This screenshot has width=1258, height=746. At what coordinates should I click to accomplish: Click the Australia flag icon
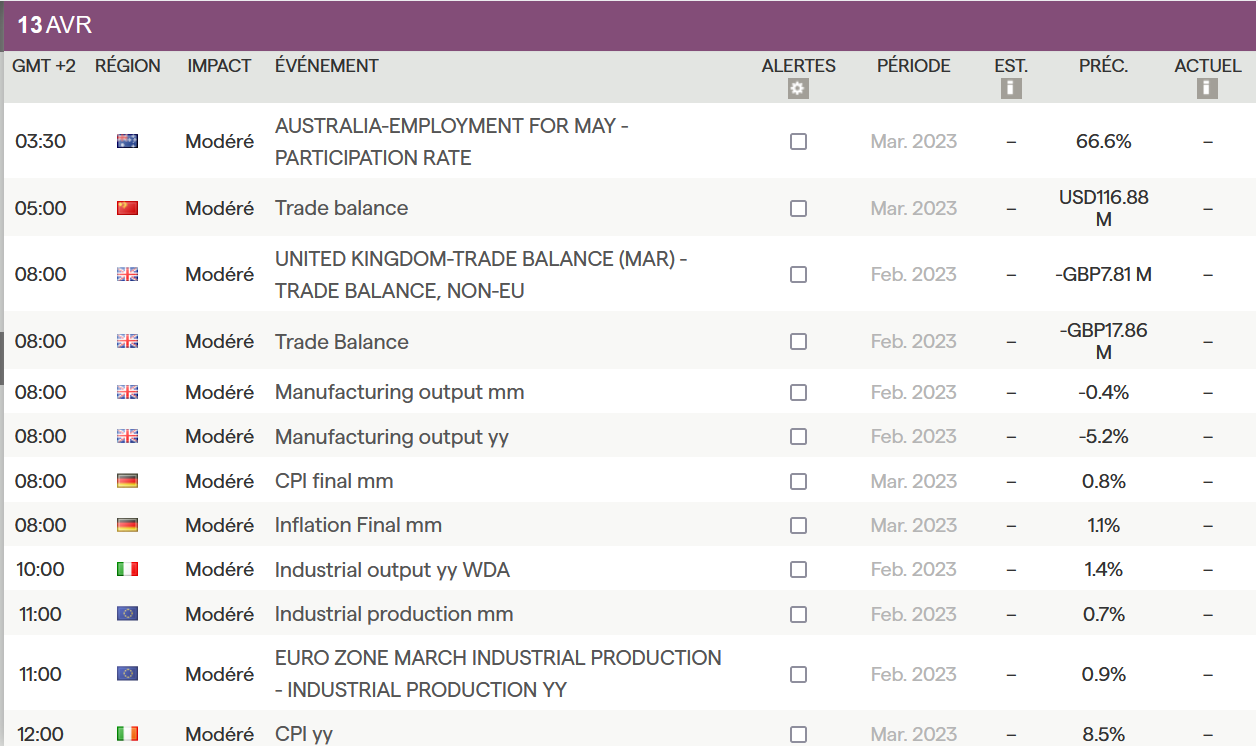pos(127,142)
